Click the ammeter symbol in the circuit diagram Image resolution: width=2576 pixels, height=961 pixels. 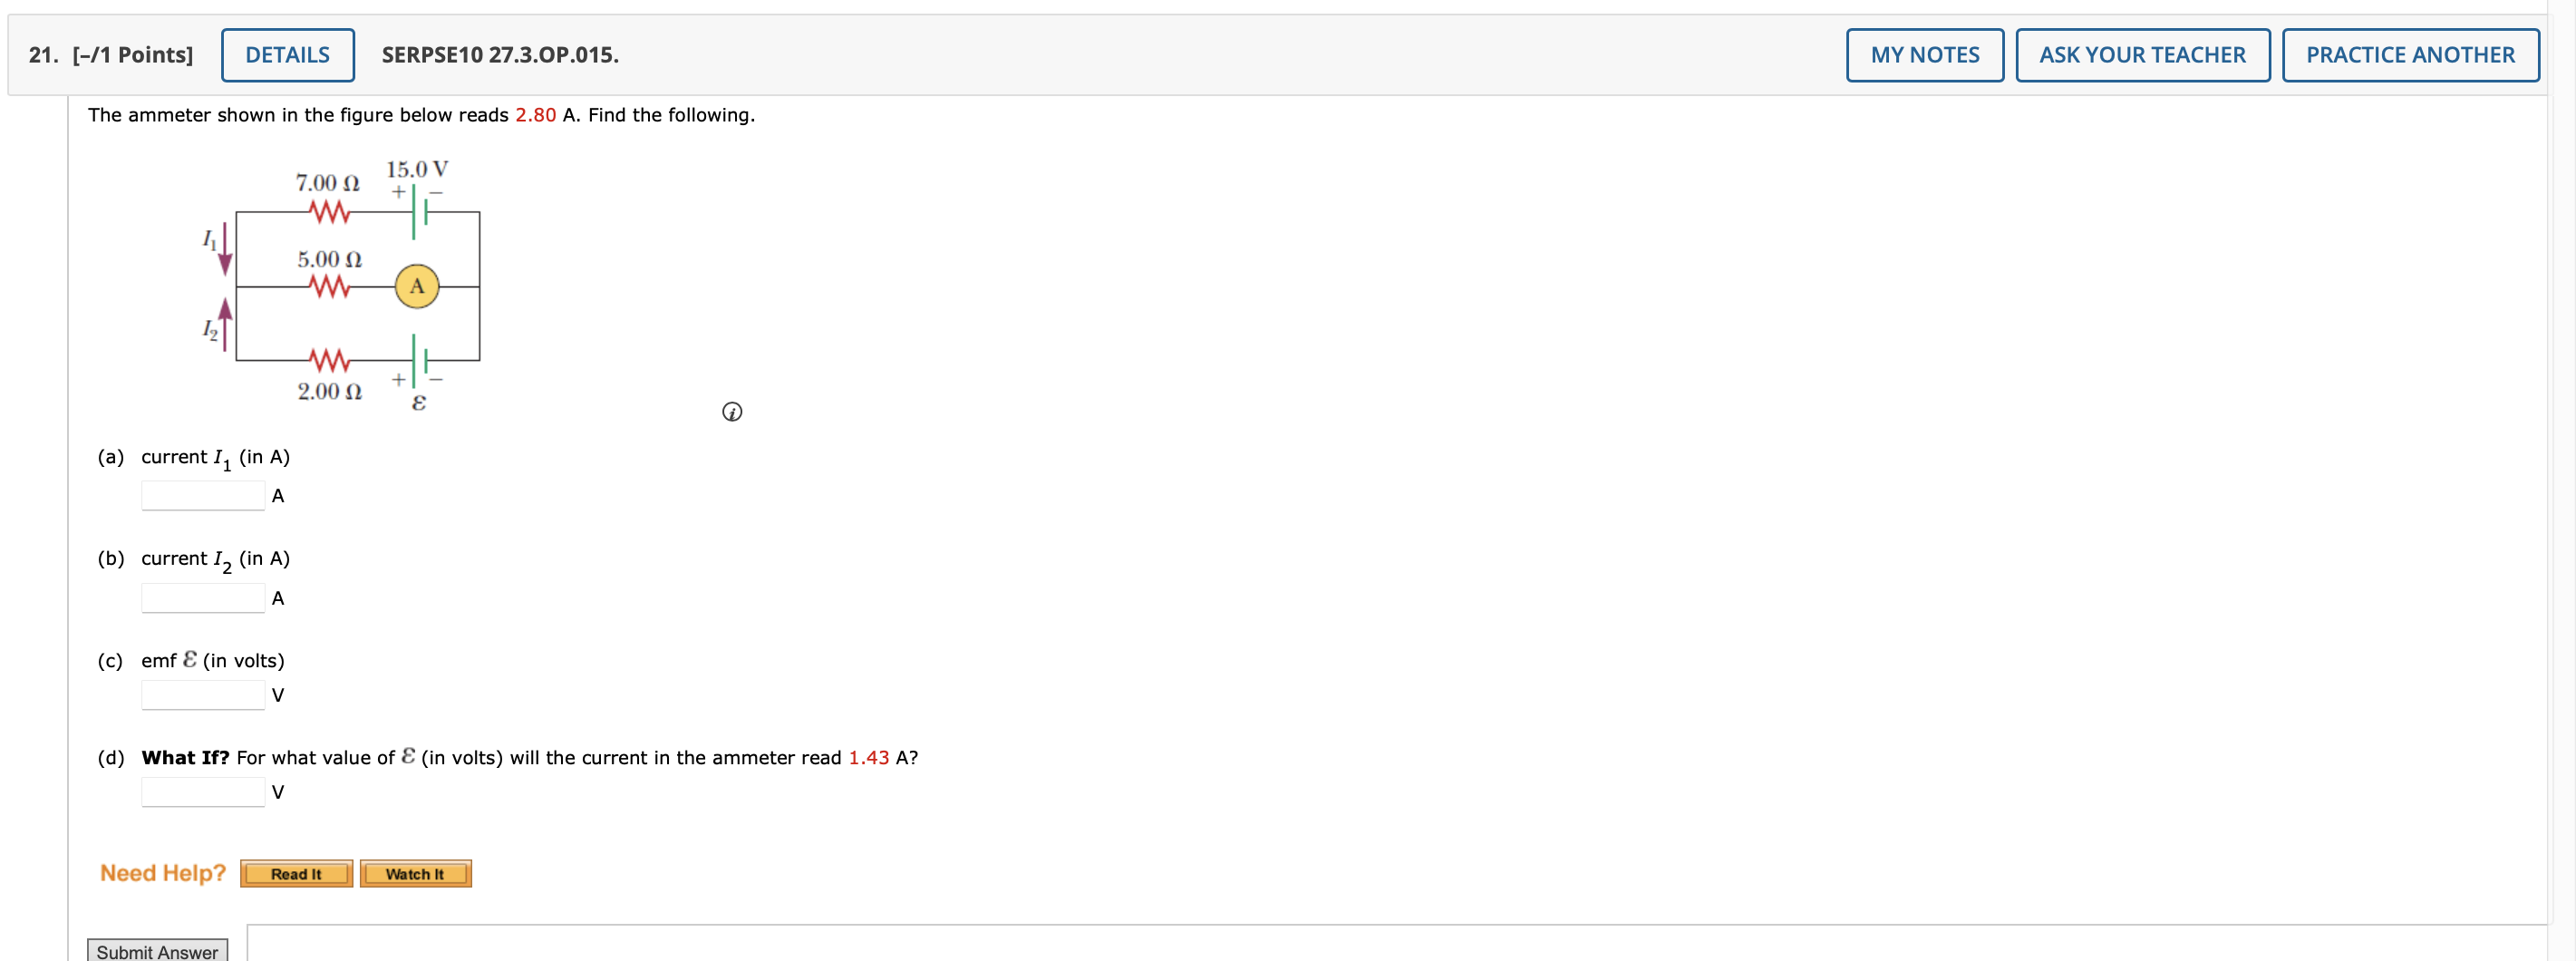(x=417, y=285)
